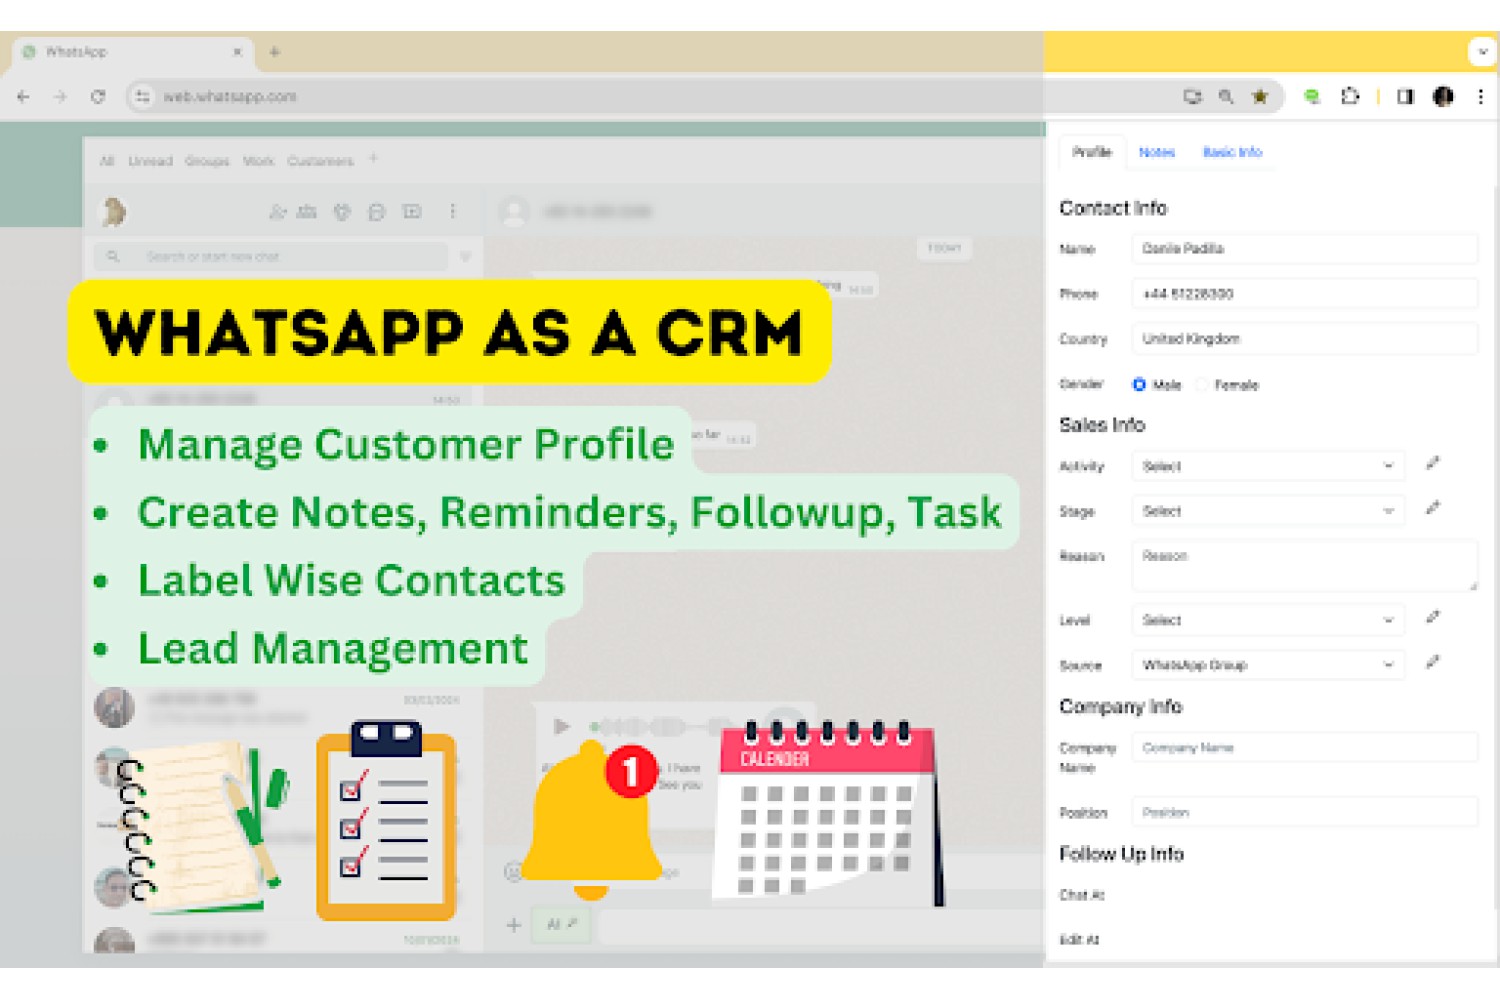This screenshot has width=1500, height=1000.
Task: Click the Company Name field
Action: [x=1305, y=748]
